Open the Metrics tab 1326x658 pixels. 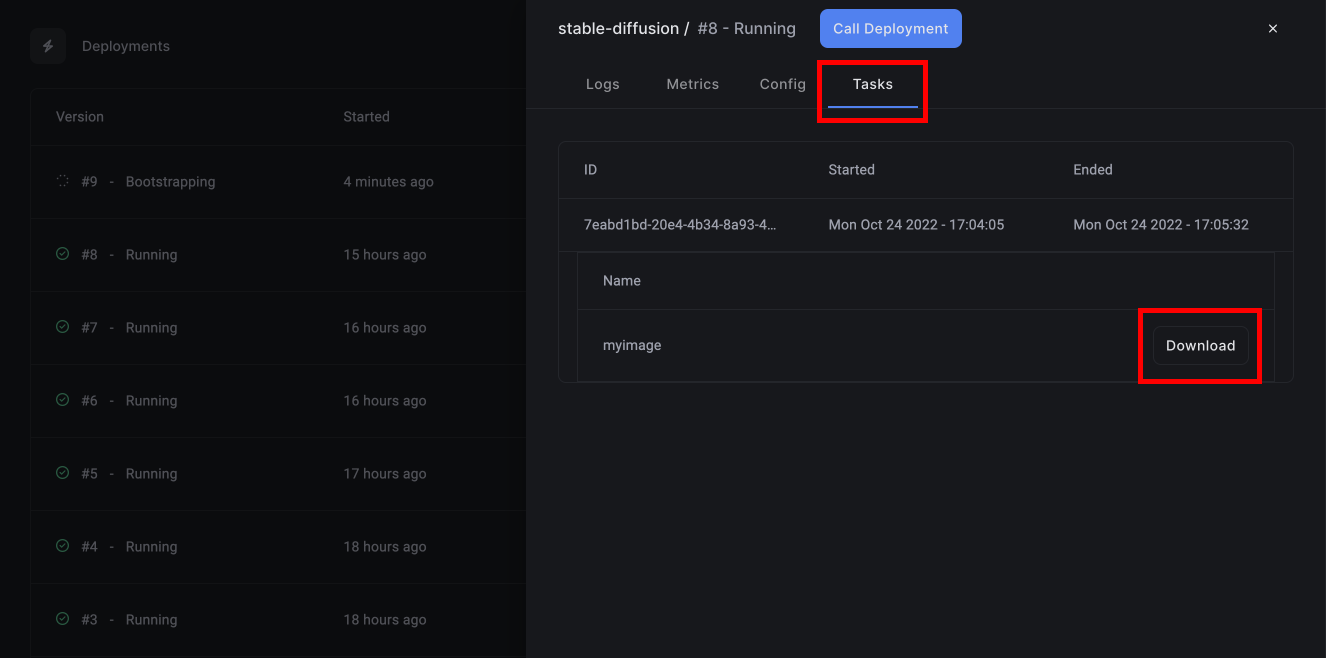coord(692,84)
